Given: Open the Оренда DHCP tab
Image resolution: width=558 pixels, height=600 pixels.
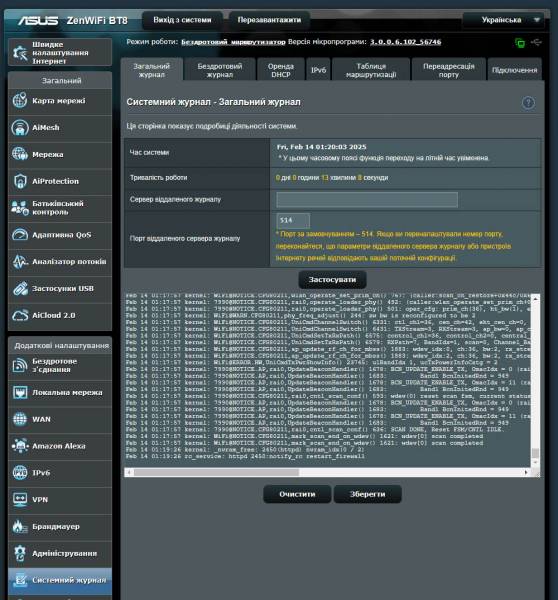Looking at the screenshot, I should point(281,70).
